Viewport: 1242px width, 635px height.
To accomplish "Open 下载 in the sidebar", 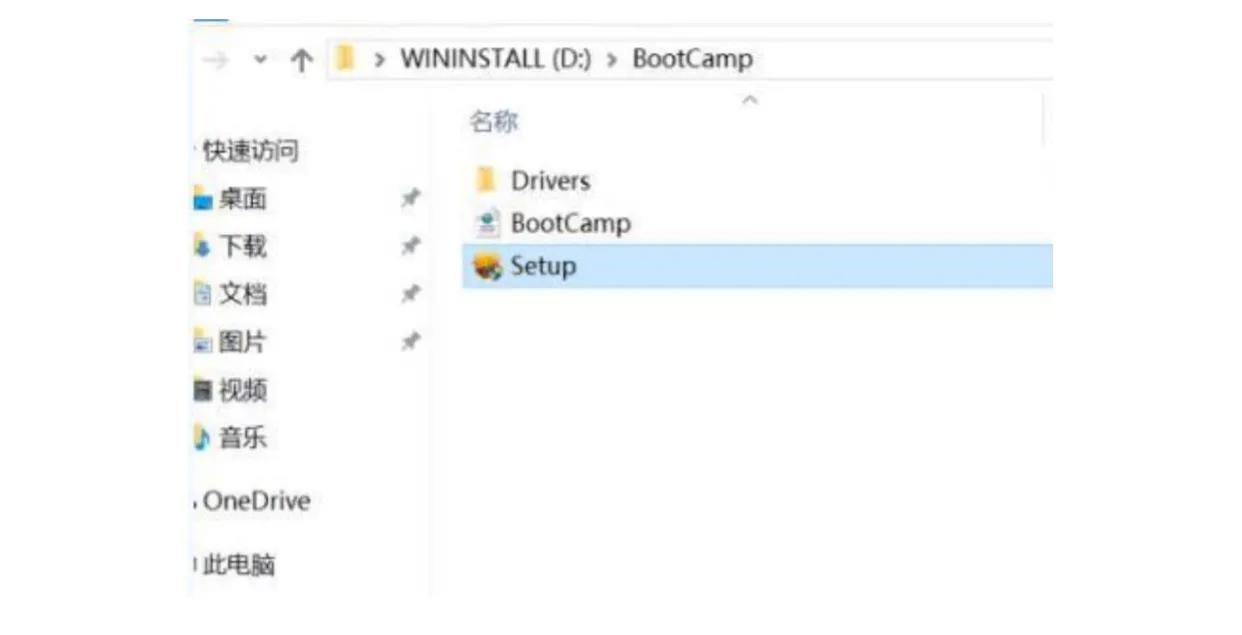I will pos(243,246).
